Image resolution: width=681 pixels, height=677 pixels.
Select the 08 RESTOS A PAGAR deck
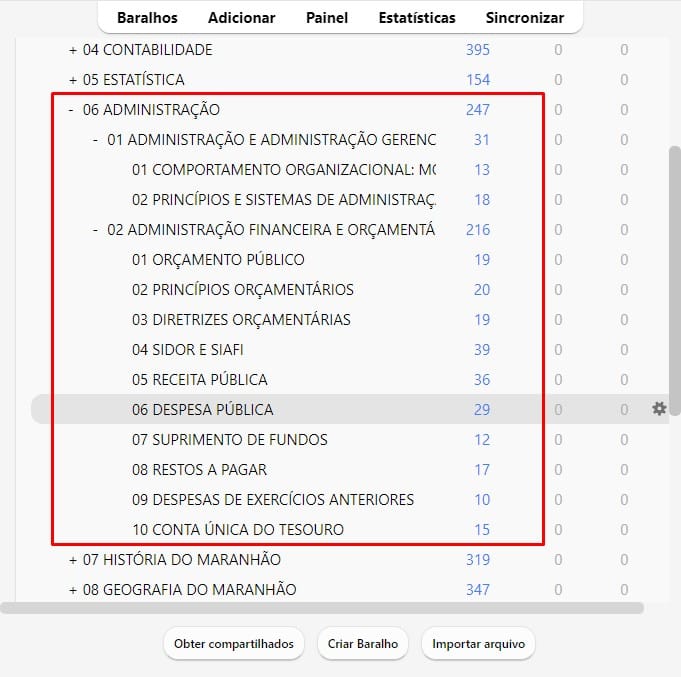pos(199,469)
